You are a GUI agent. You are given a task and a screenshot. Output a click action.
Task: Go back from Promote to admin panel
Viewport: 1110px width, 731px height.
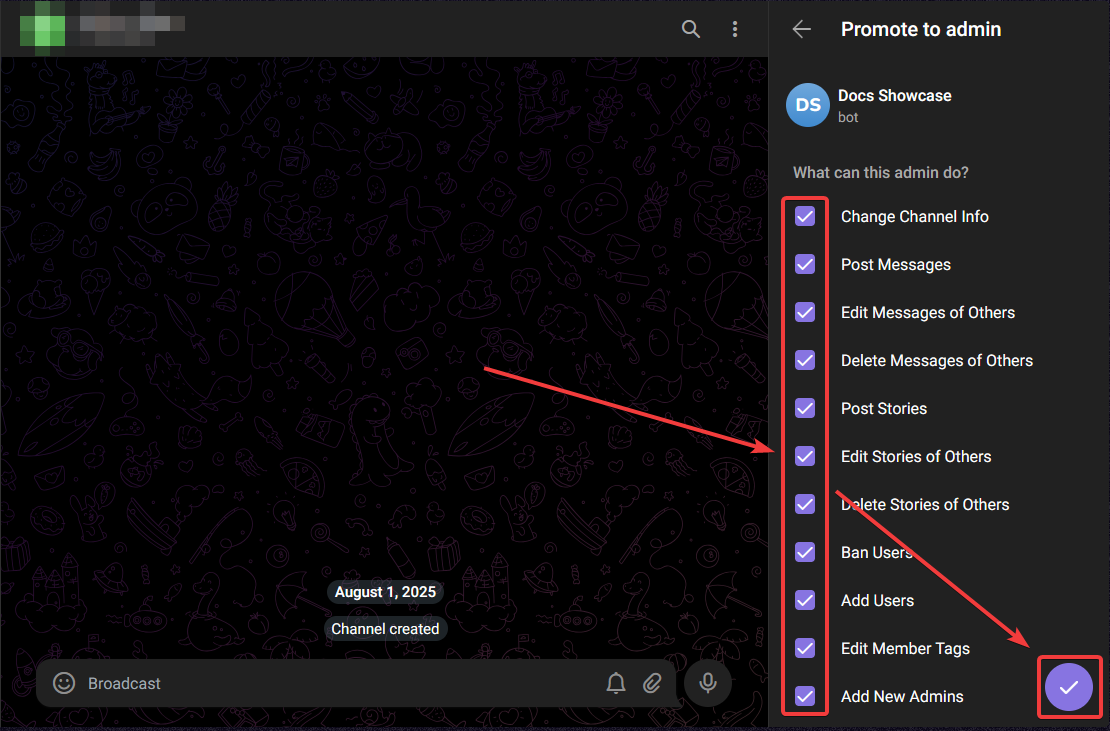pyautogui.click(x=801, y=29)
